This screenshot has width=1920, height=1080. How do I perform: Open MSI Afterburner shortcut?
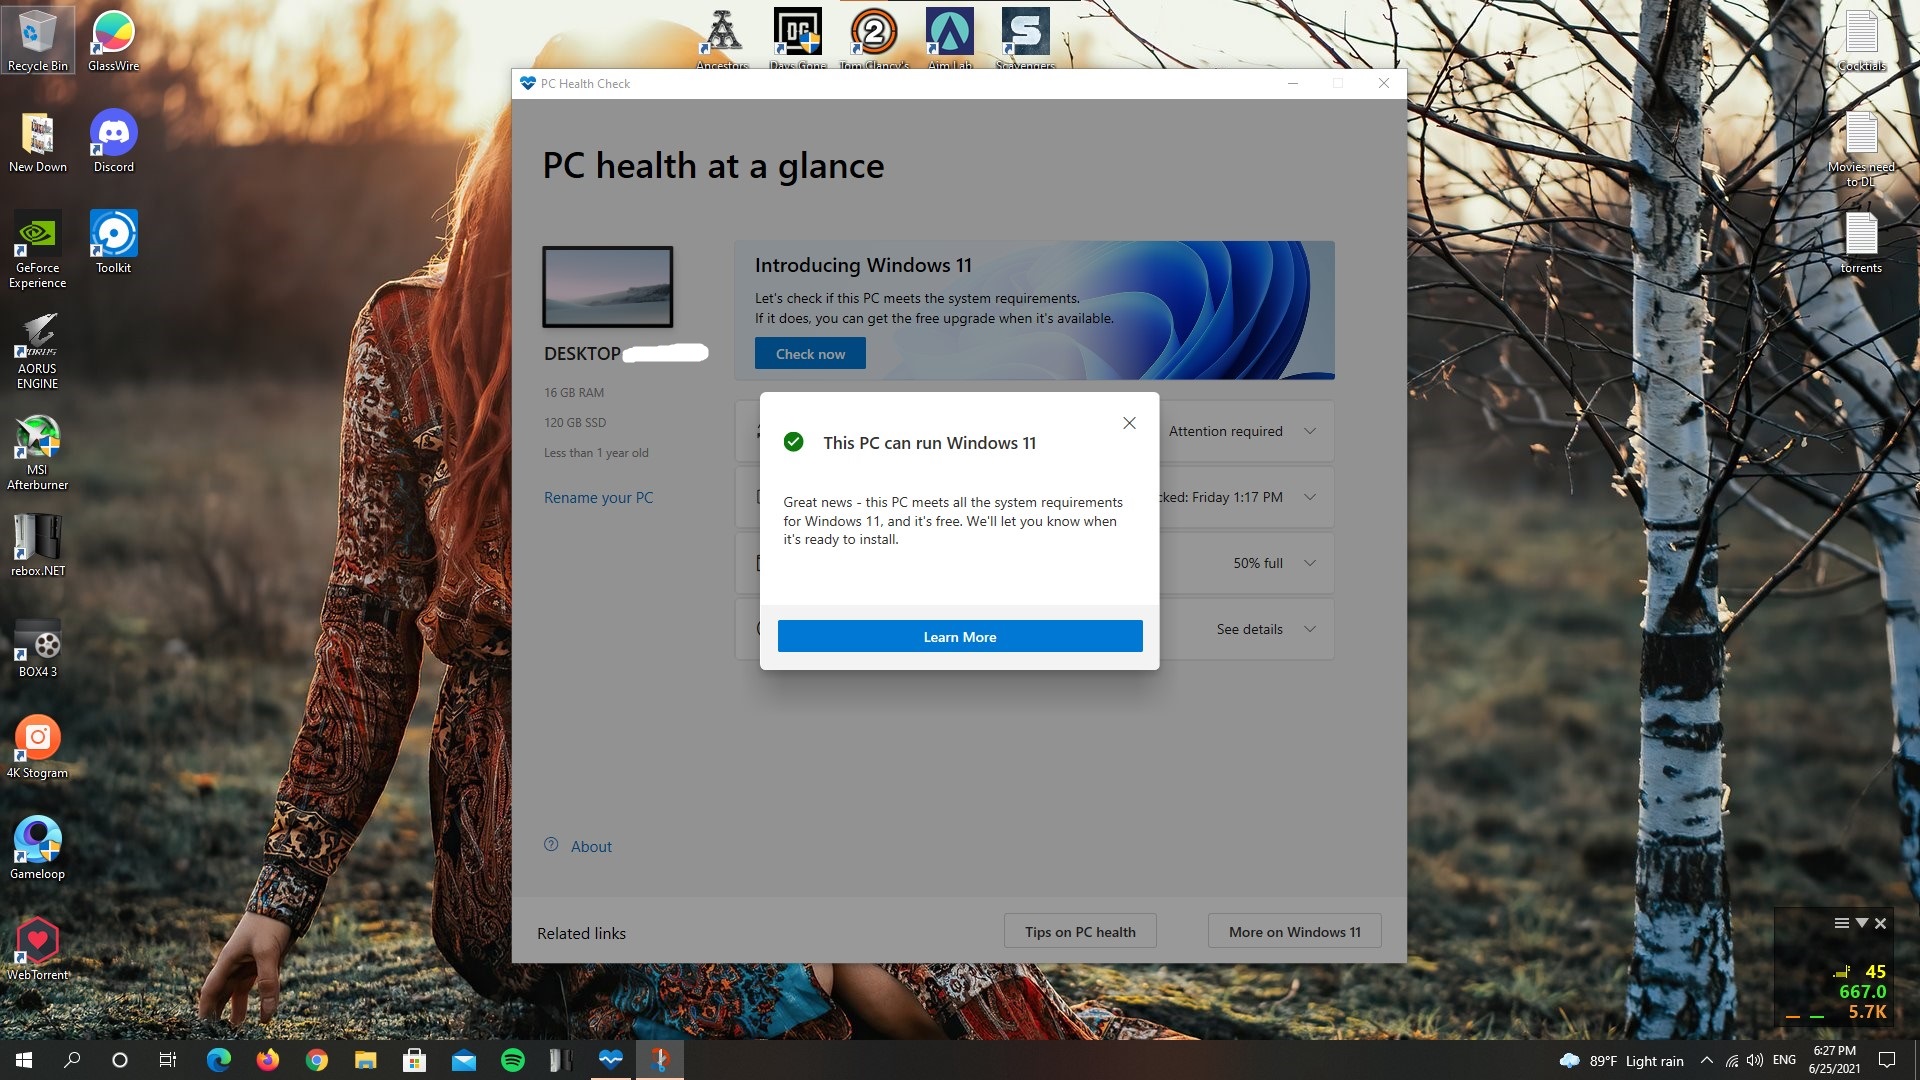click(x=37, y=452)
